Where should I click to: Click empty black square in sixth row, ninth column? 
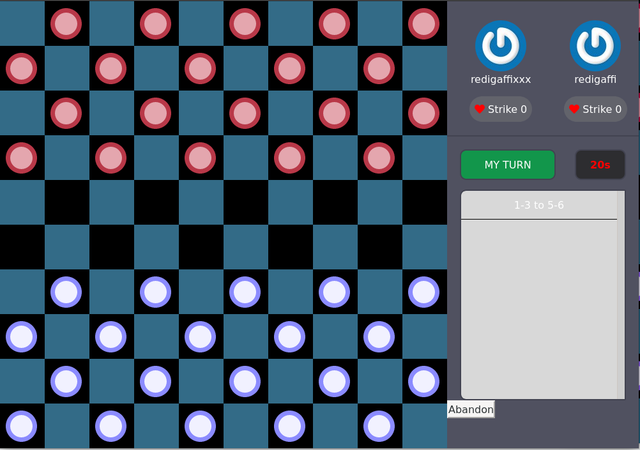point(380,247)
